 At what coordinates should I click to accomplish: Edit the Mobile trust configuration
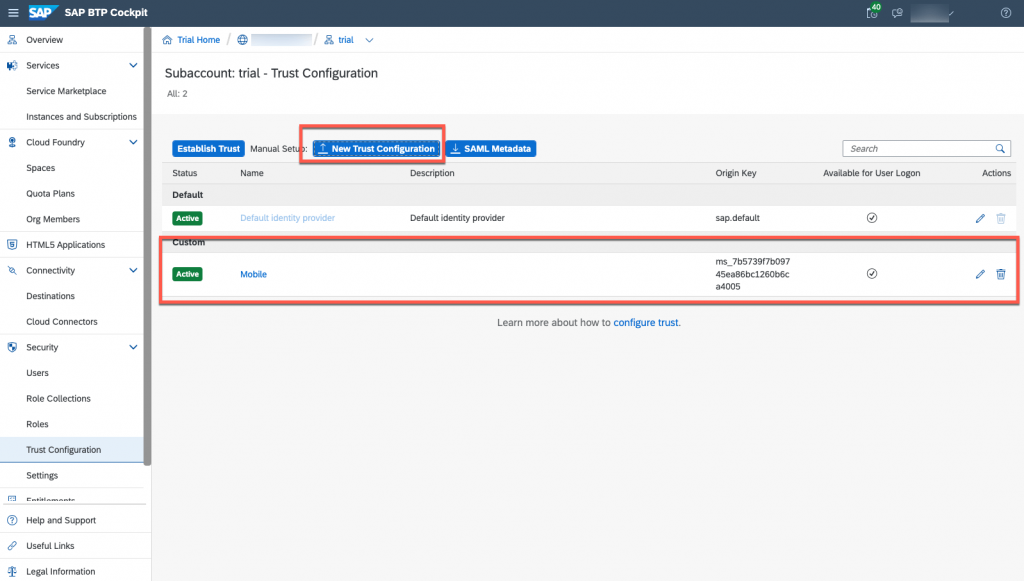coord(980,274)
